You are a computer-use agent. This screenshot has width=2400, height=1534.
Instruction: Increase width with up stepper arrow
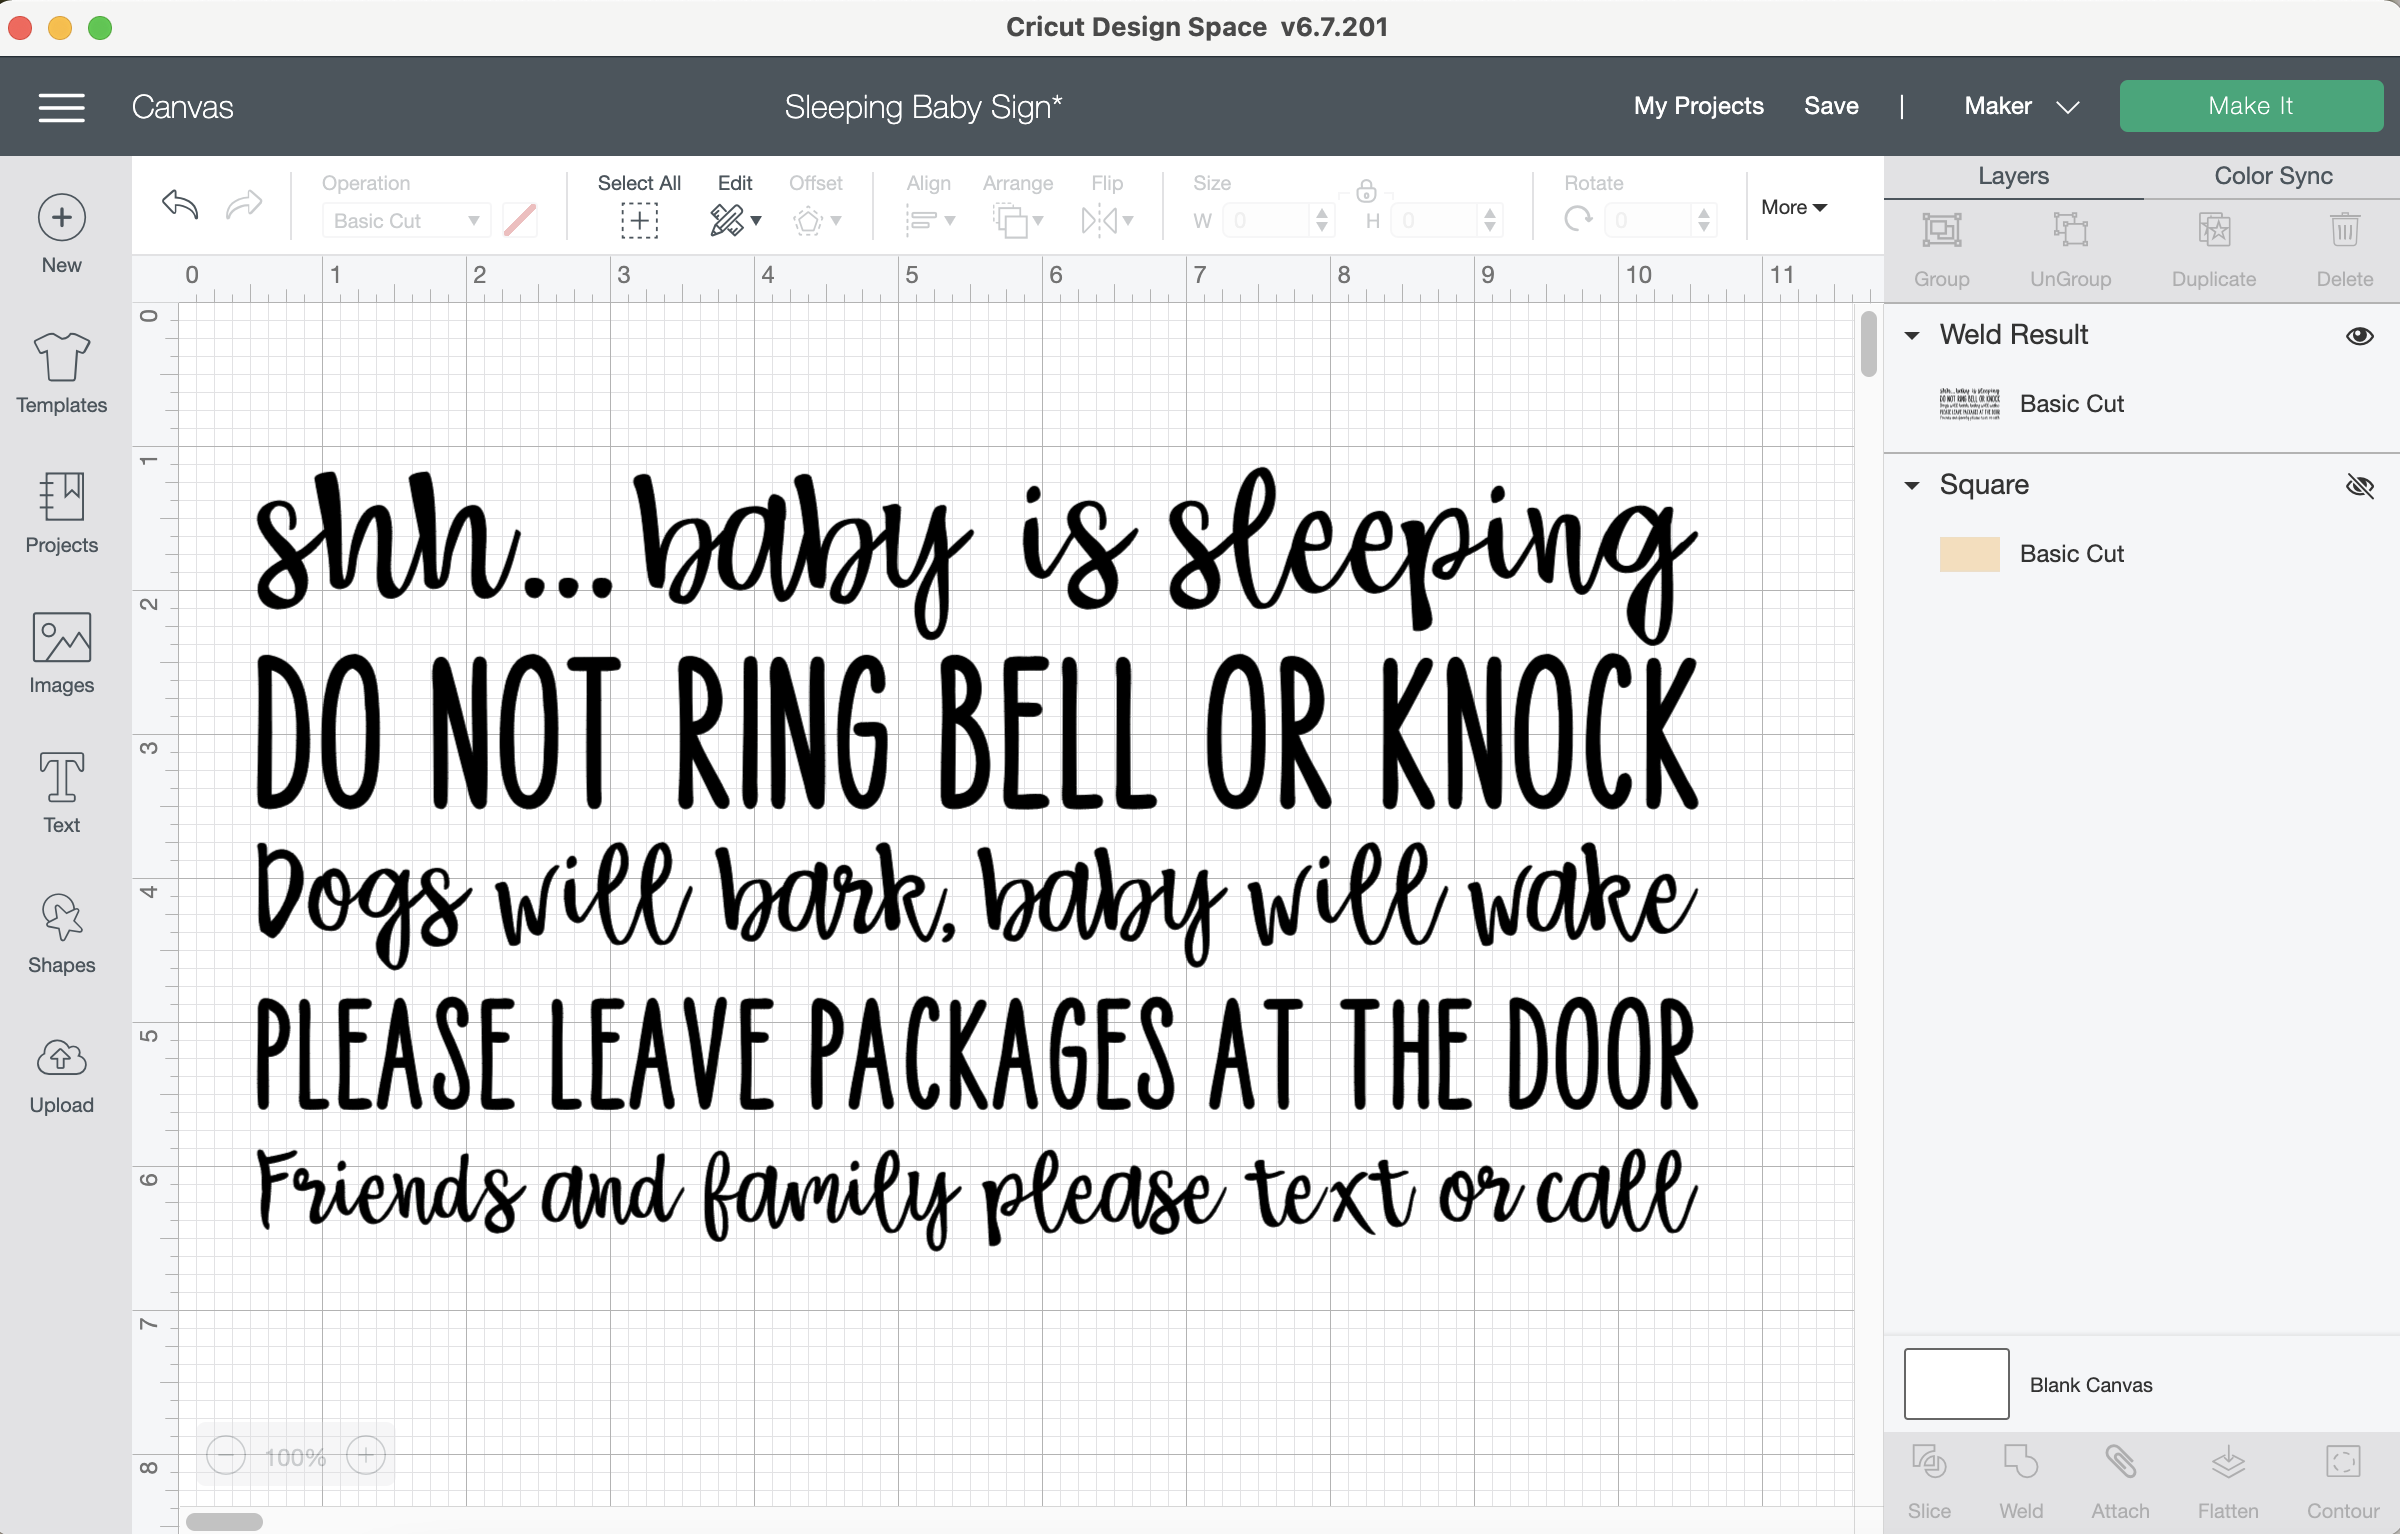1322,213
